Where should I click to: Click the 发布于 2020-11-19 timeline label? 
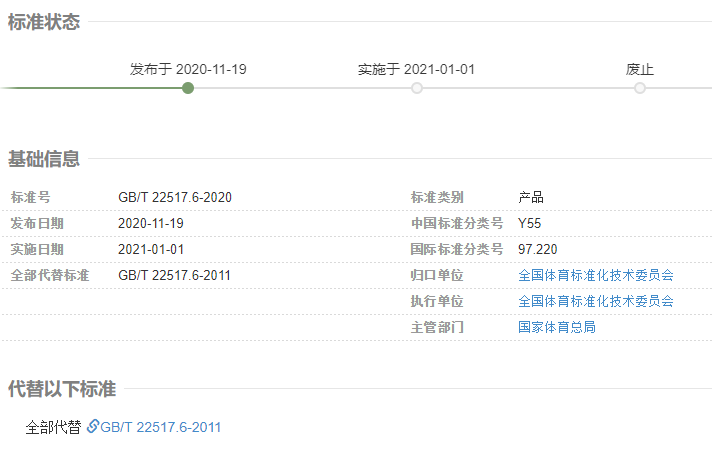[188, 69]
